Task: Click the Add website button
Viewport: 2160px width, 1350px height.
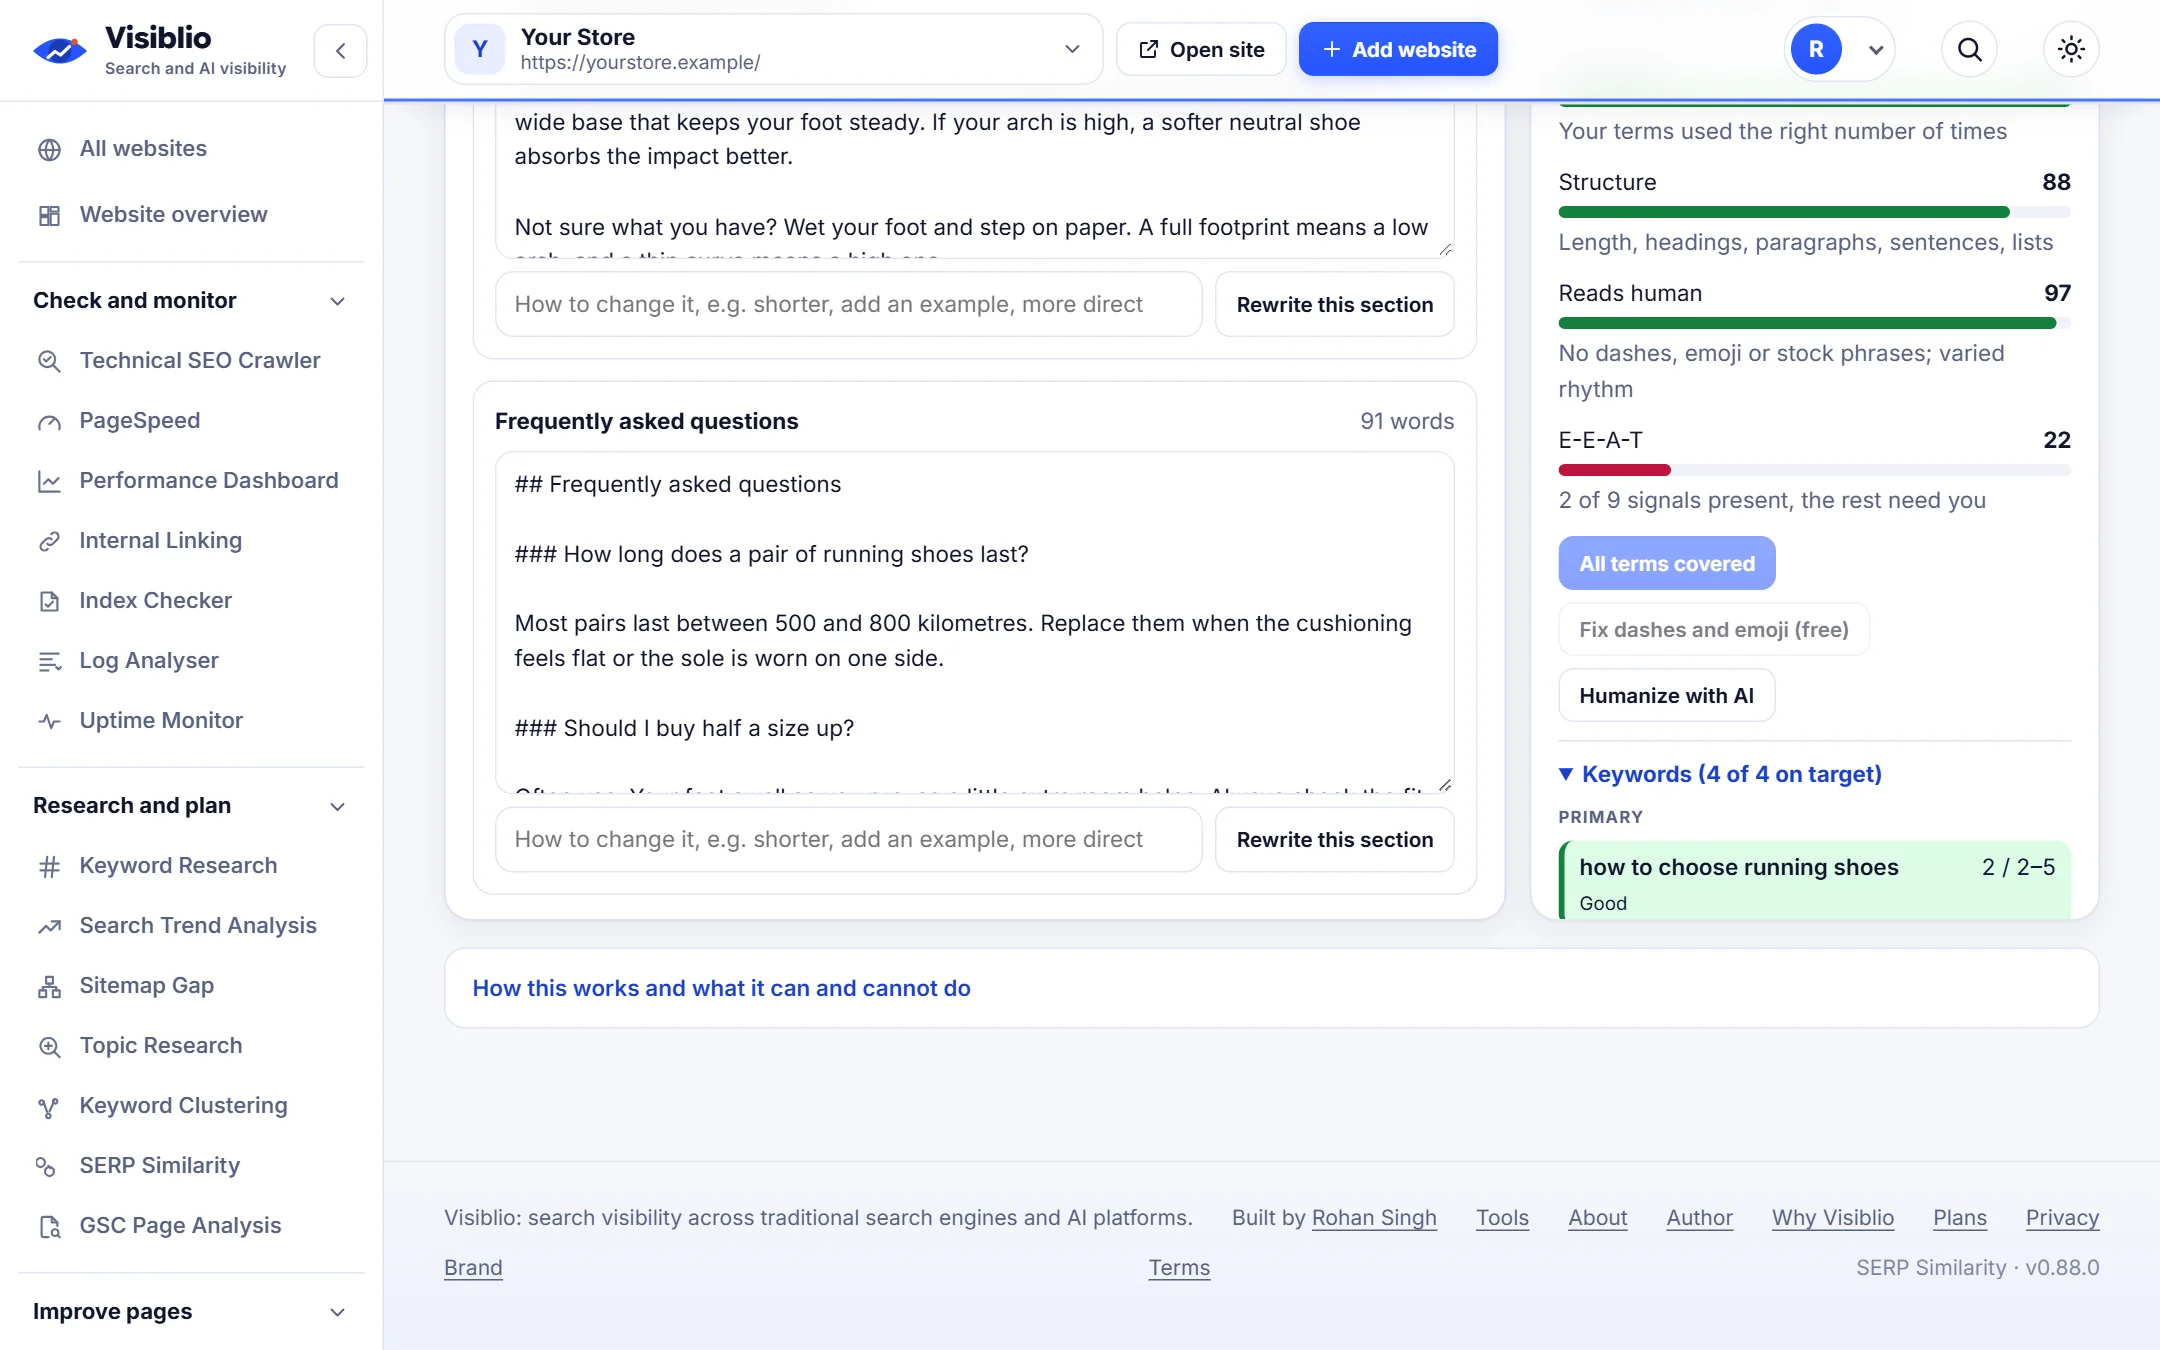Action: click(x=1398, y=49)
